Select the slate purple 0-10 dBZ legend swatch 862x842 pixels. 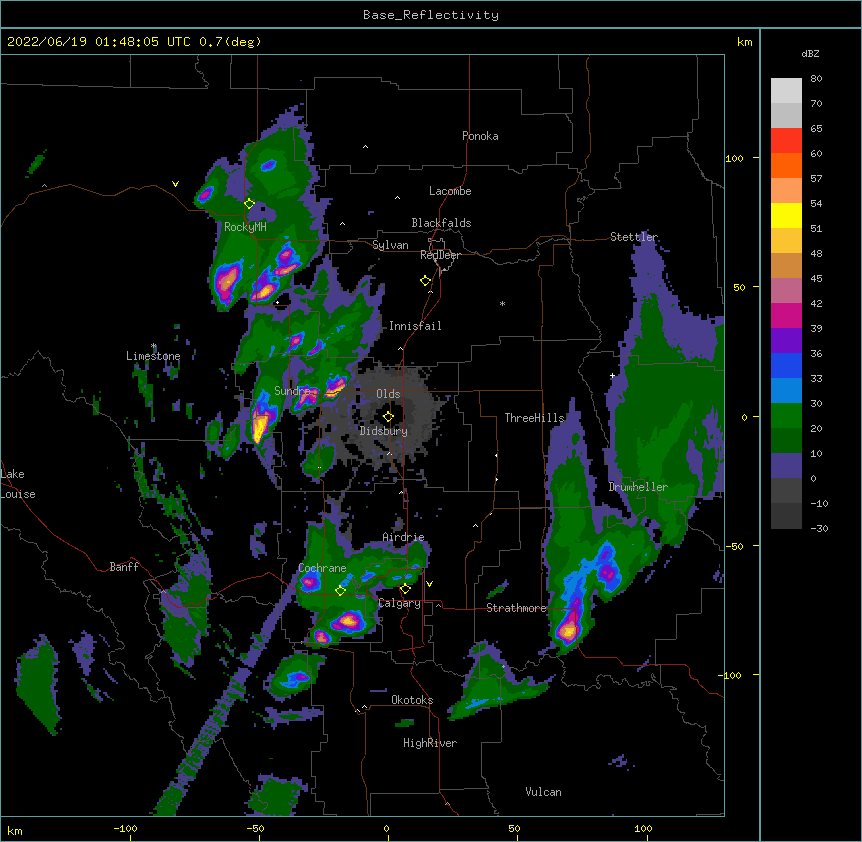pos(786,466)
